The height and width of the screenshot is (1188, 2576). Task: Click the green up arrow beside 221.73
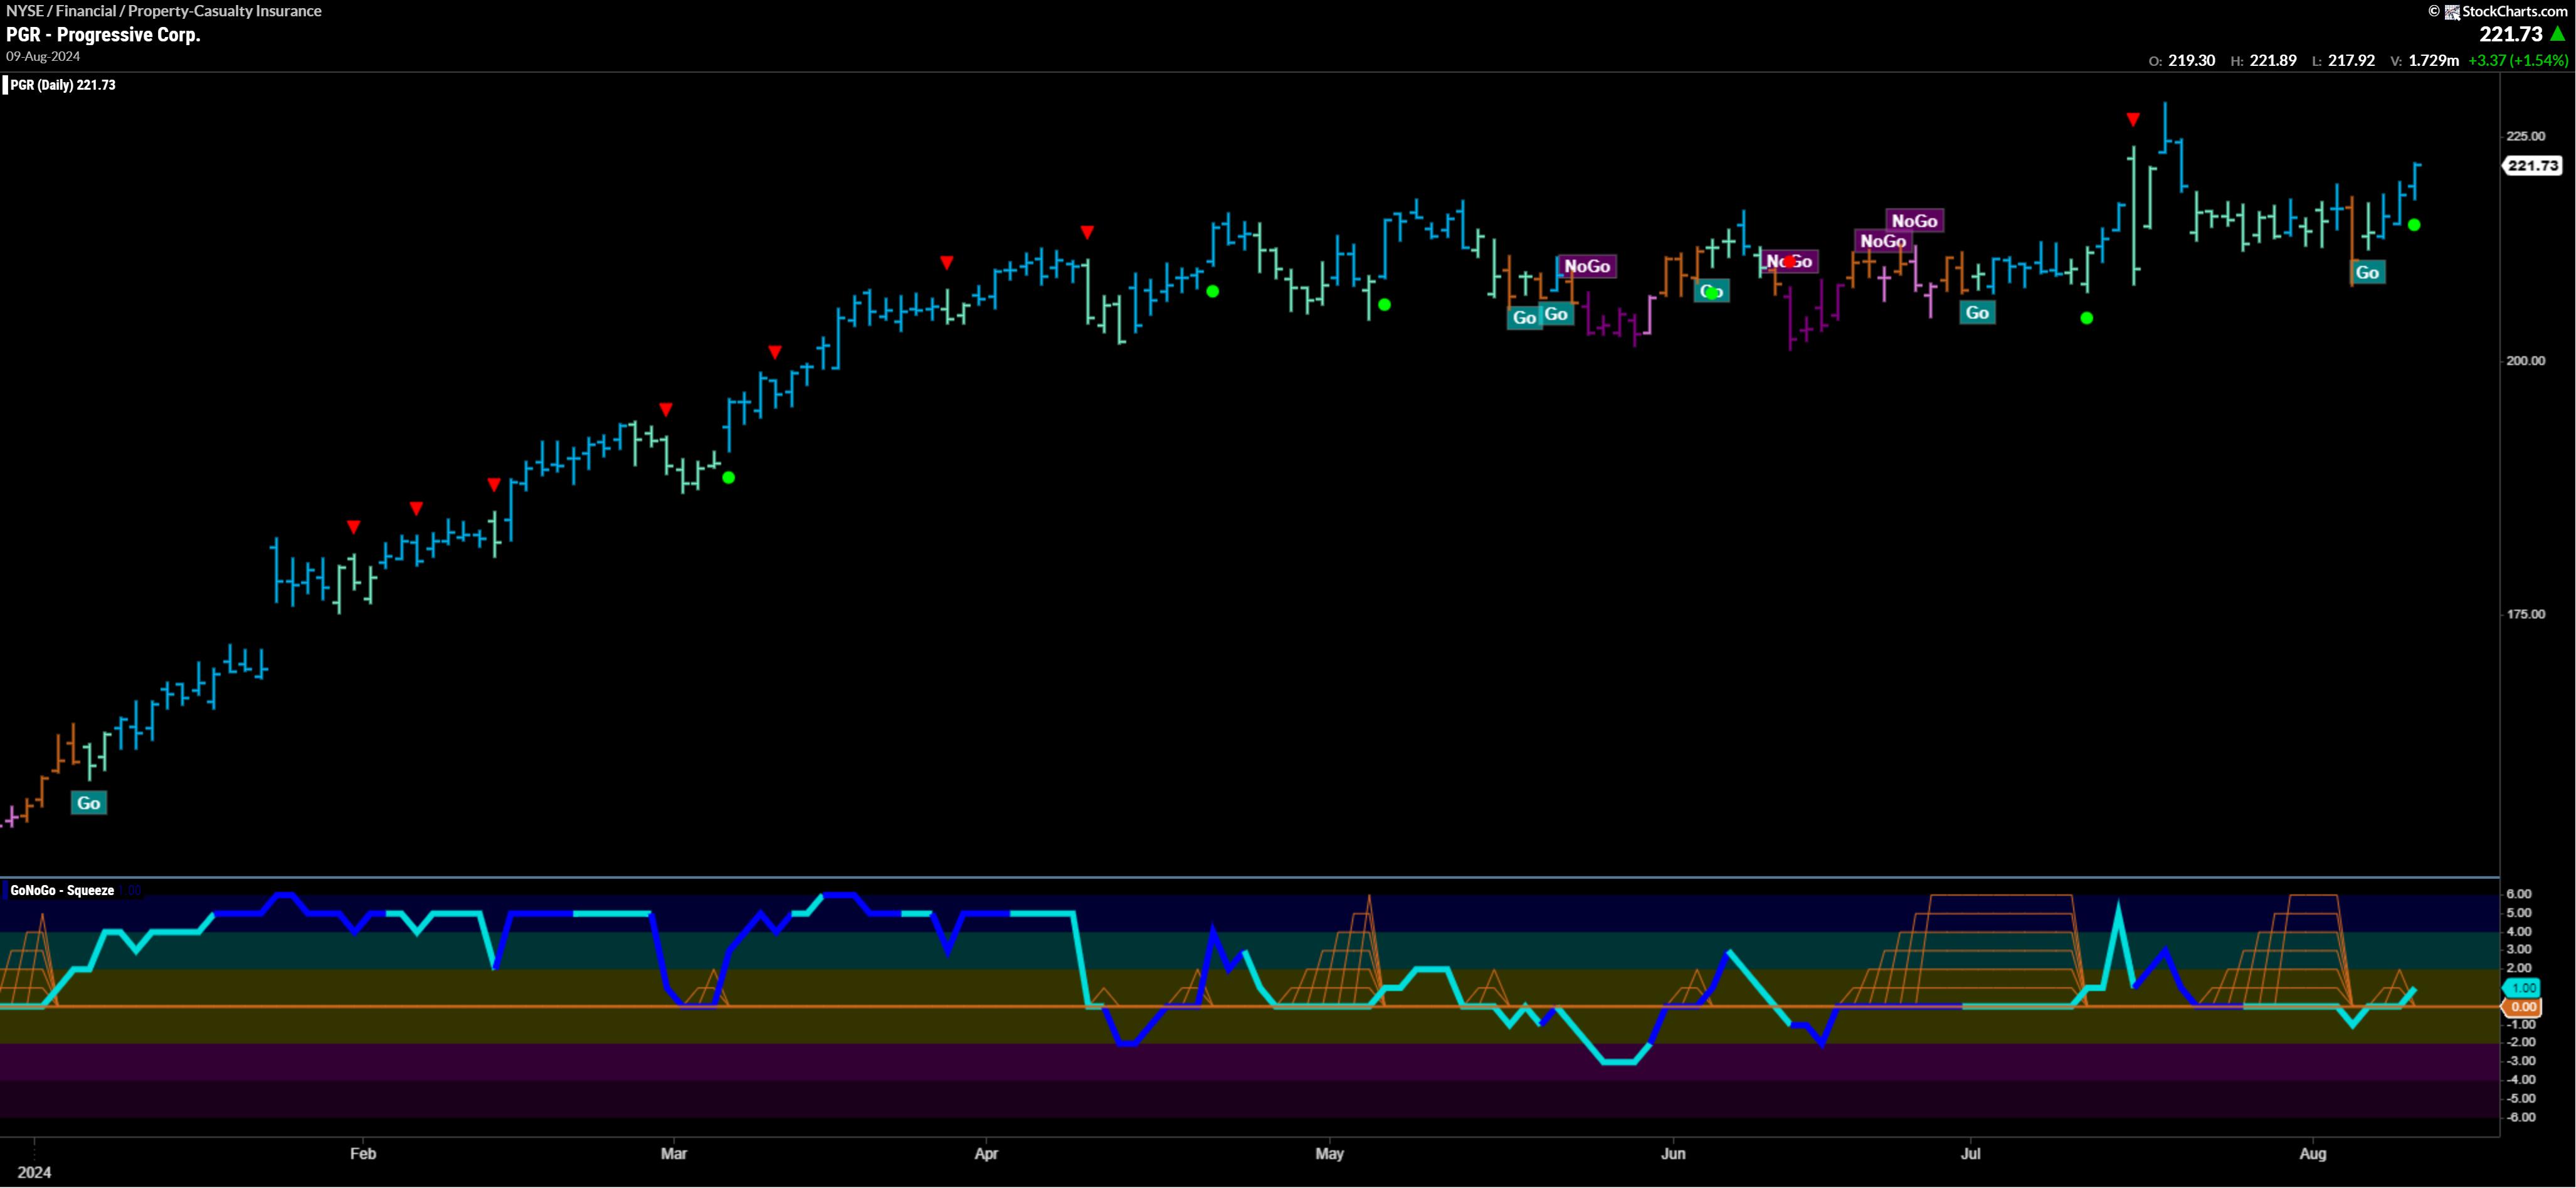click(x=2558, y=34)
